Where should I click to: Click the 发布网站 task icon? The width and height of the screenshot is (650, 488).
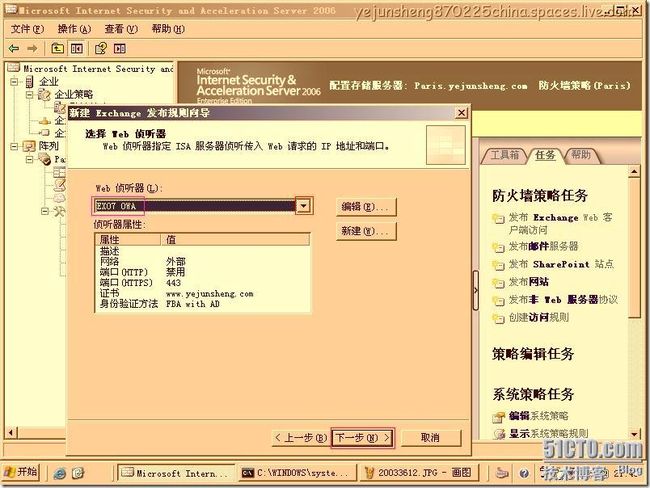pos(497,283)
